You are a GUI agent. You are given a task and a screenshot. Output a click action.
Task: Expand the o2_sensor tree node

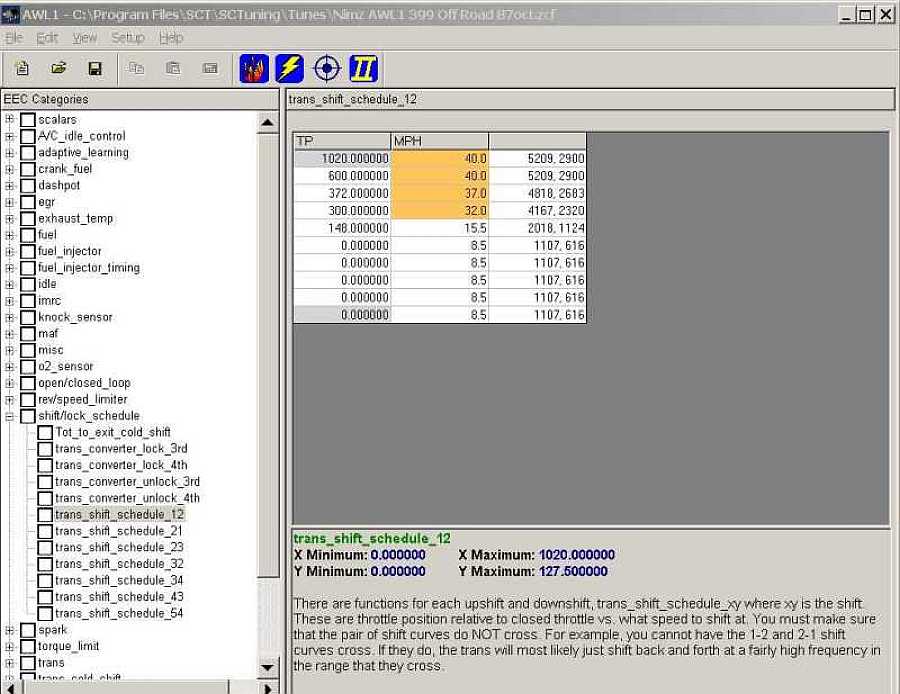coord(9,367)
